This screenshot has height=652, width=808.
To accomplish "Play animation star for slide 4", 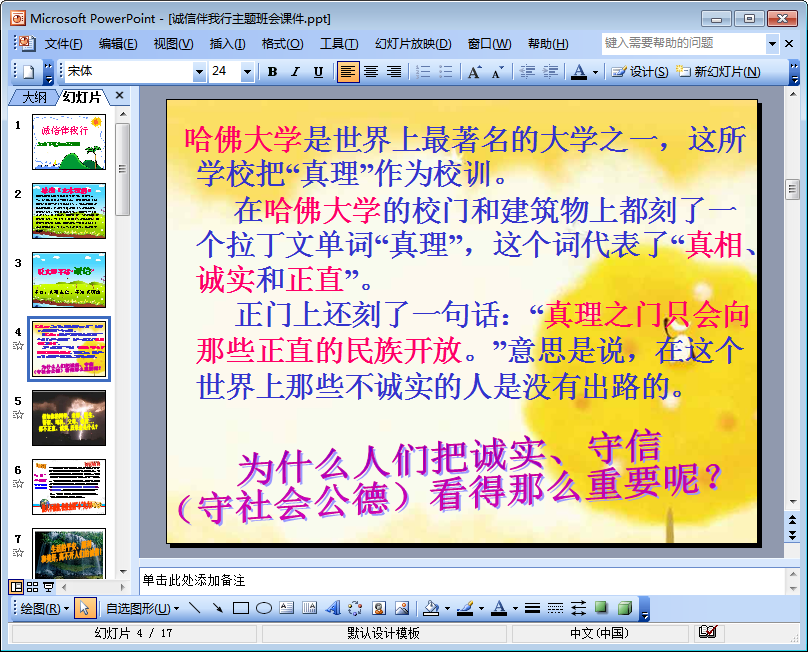I will (x=18, y=346).
